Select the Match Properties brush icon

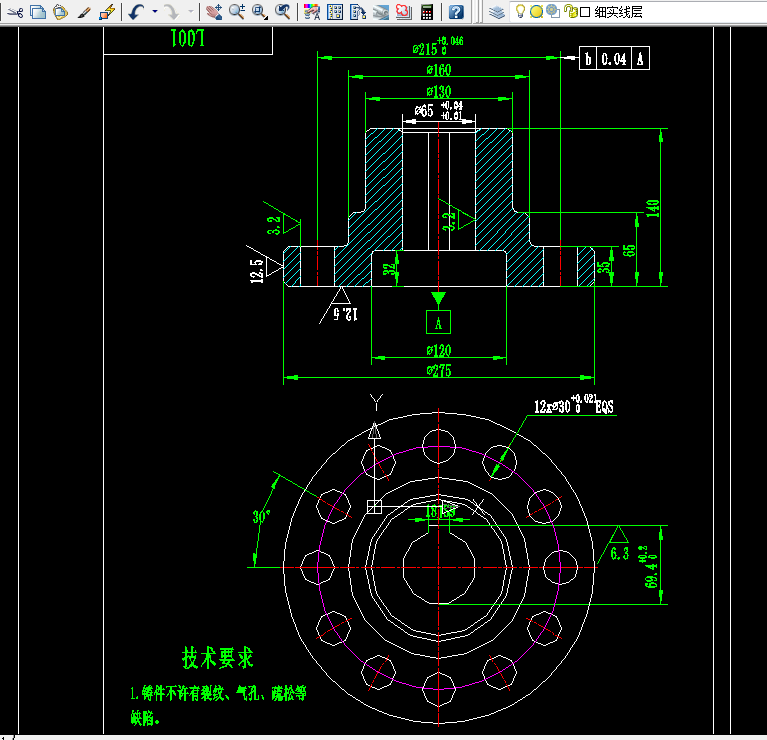tap(84, 12)
